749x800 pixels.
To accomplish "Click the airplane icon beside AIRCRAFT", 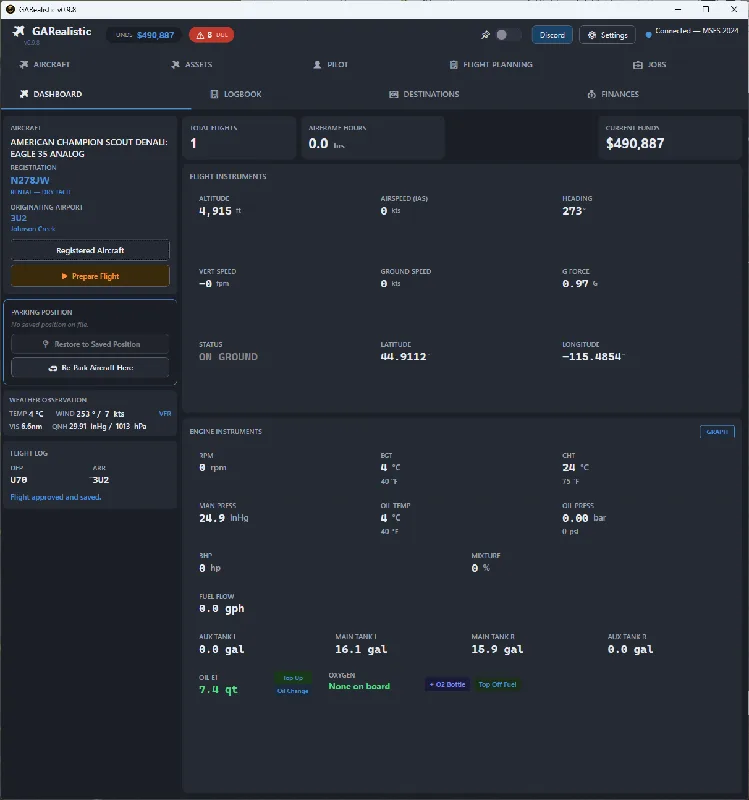I will click(x=23, y=64).
